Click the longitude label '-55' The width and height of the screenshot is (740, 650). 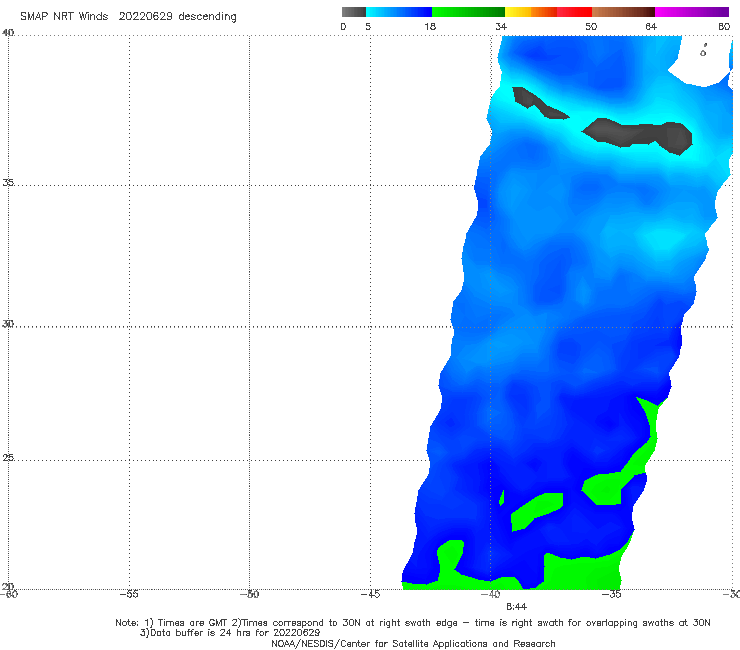[x=129, y=594]
